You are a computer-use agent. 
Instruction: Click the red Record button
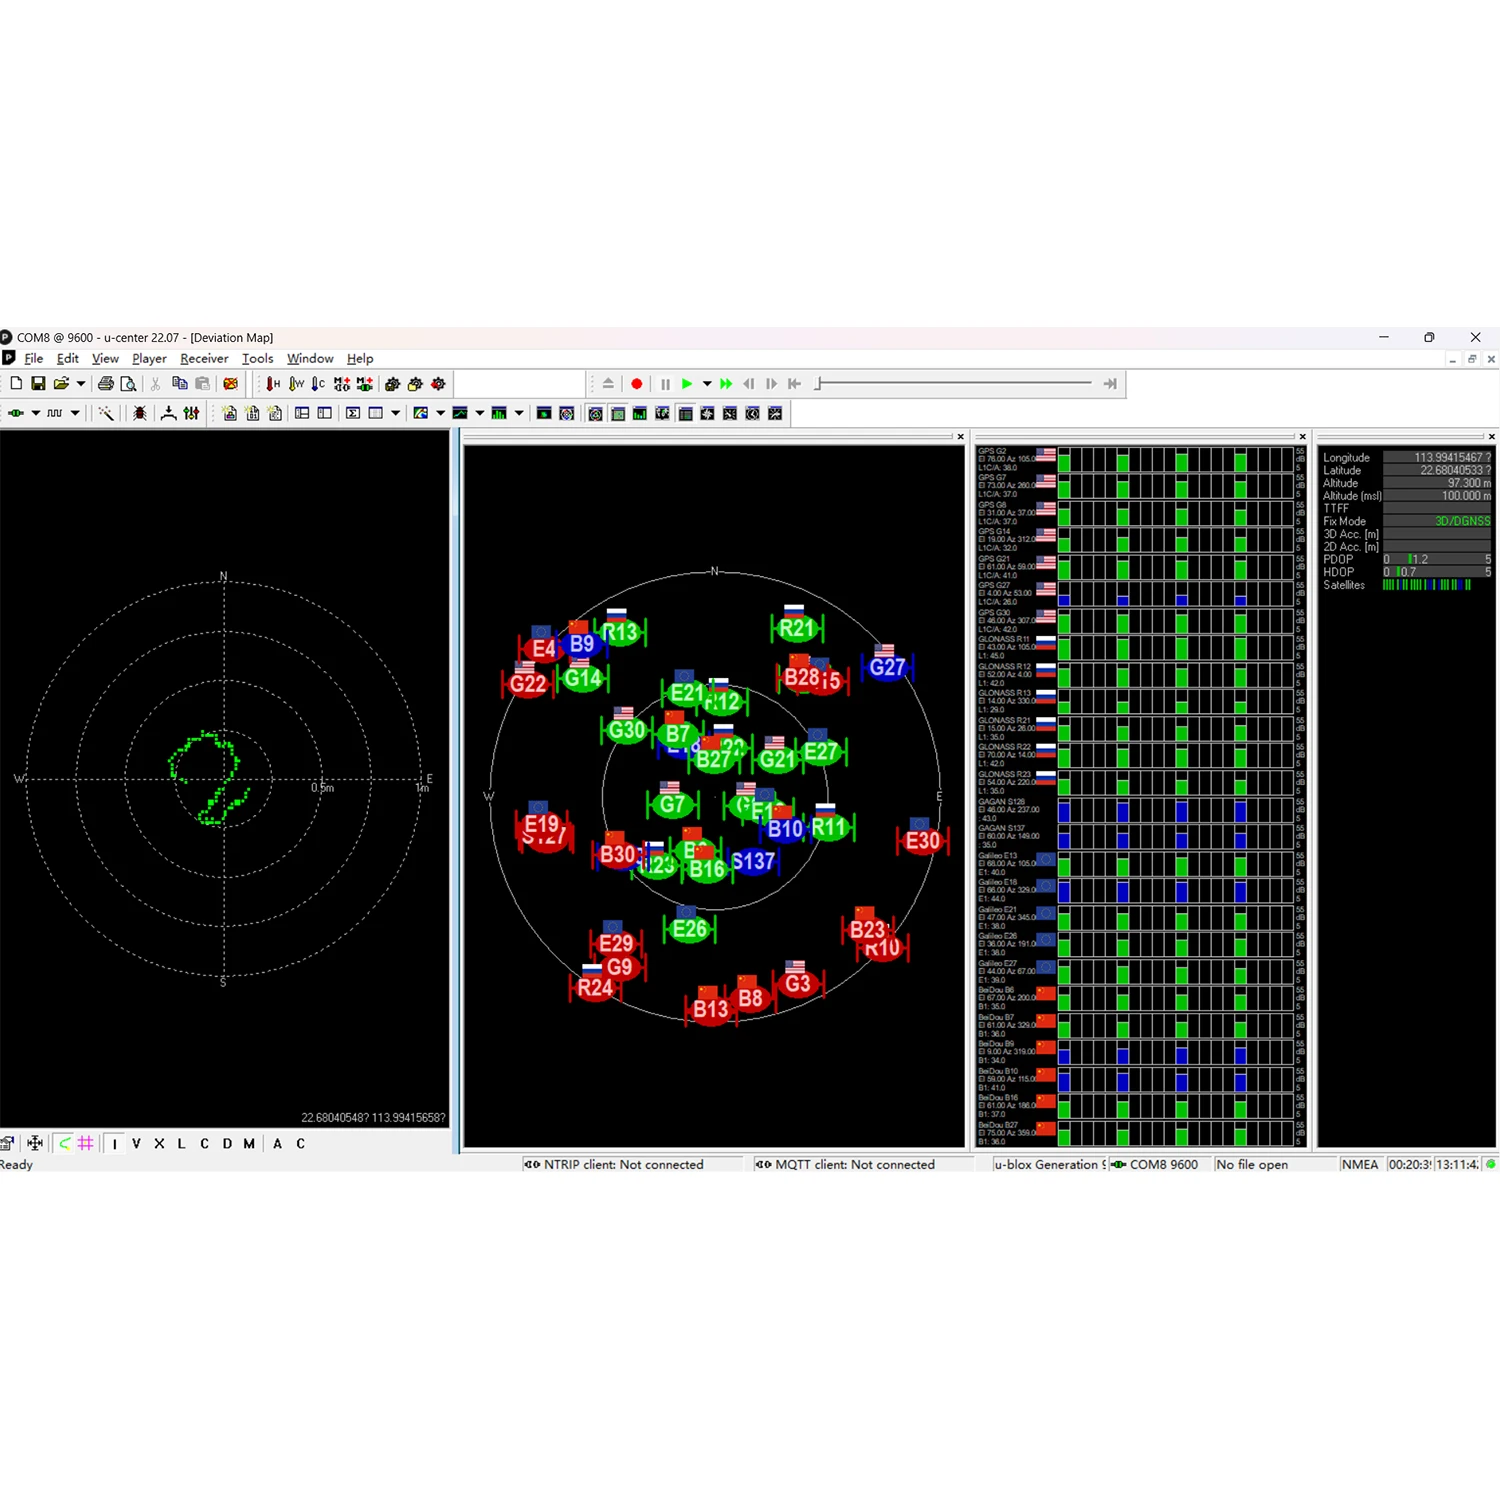(636, 384)
